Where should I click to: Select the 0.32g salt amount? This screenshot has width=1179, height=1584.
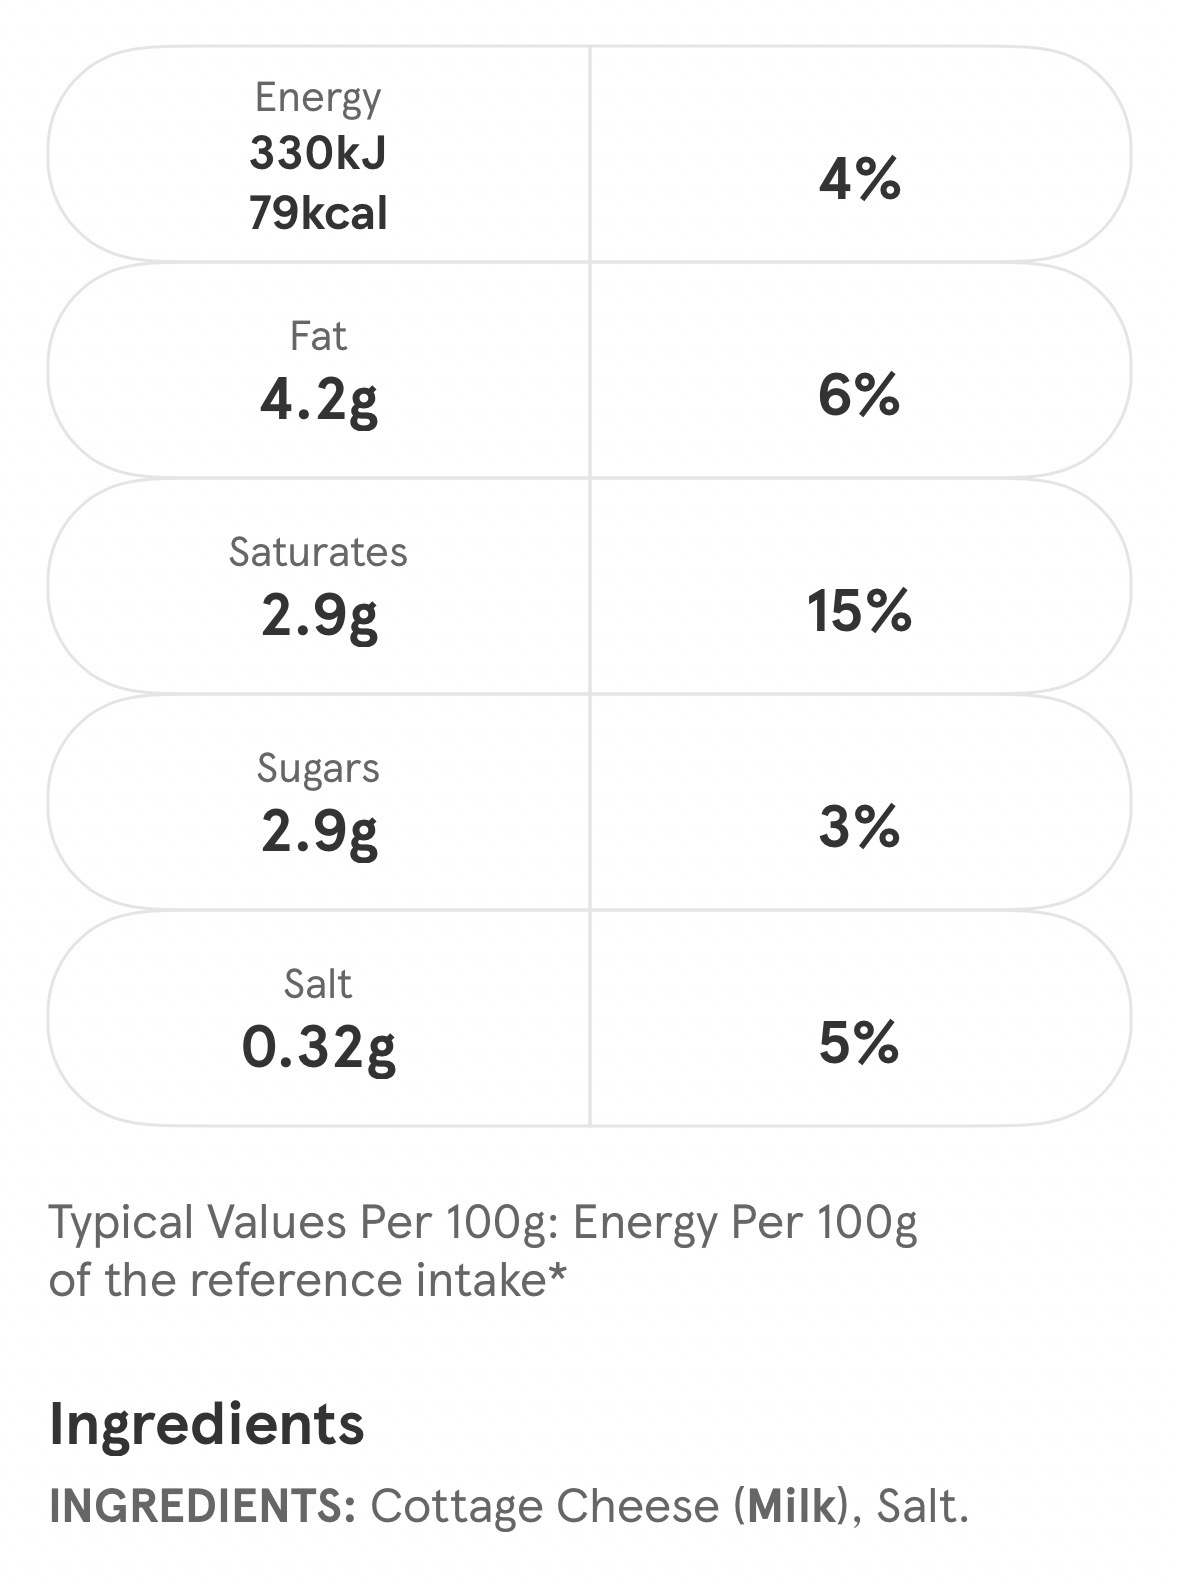pos(318,1047)
